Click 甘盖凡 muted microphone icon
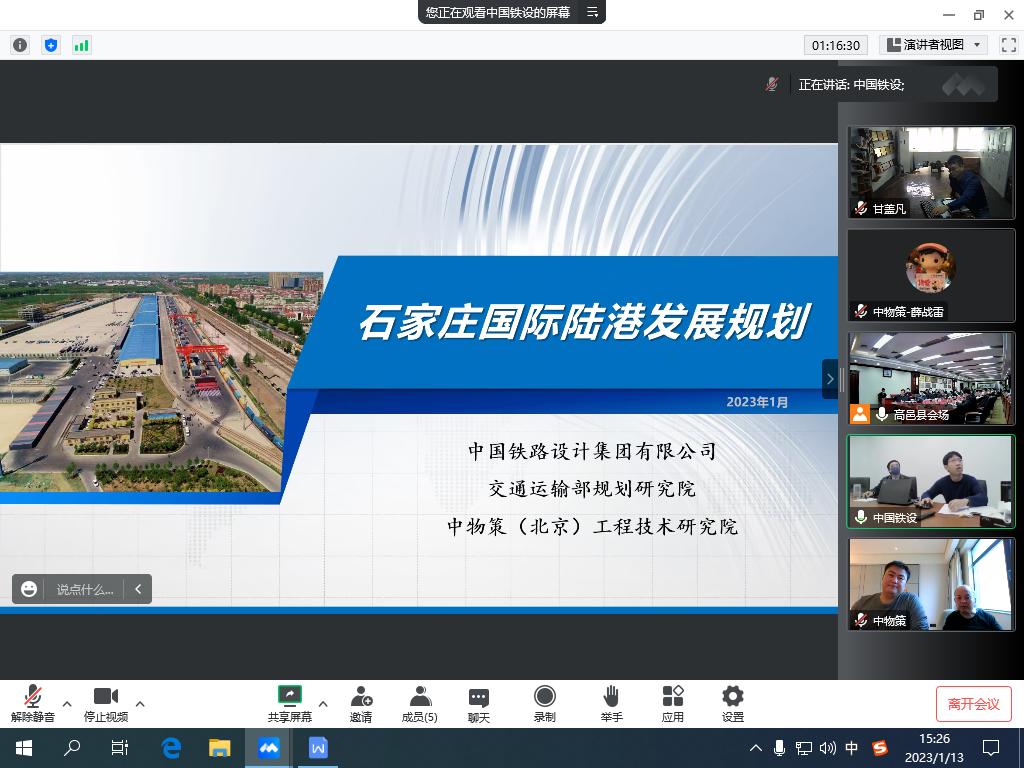Image resolution: width=1024 pixels, height=768 pixels. [x=861, y=209]
